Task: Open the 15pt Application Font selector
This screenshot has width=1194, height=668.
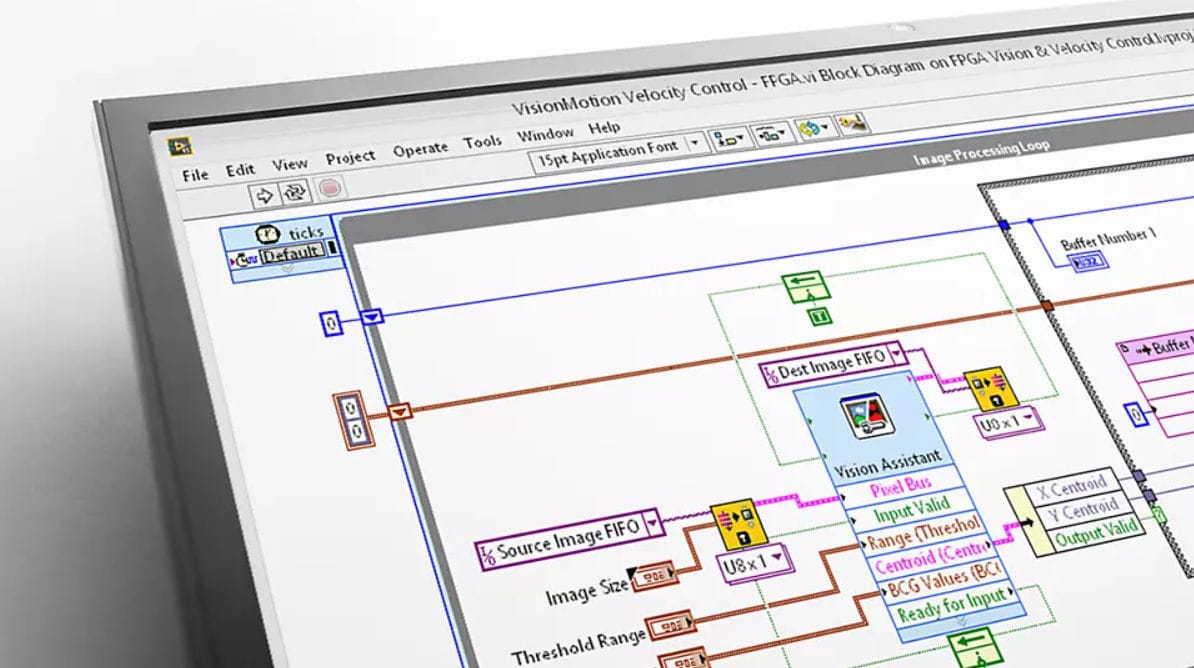Action: (x=610, y=155)
